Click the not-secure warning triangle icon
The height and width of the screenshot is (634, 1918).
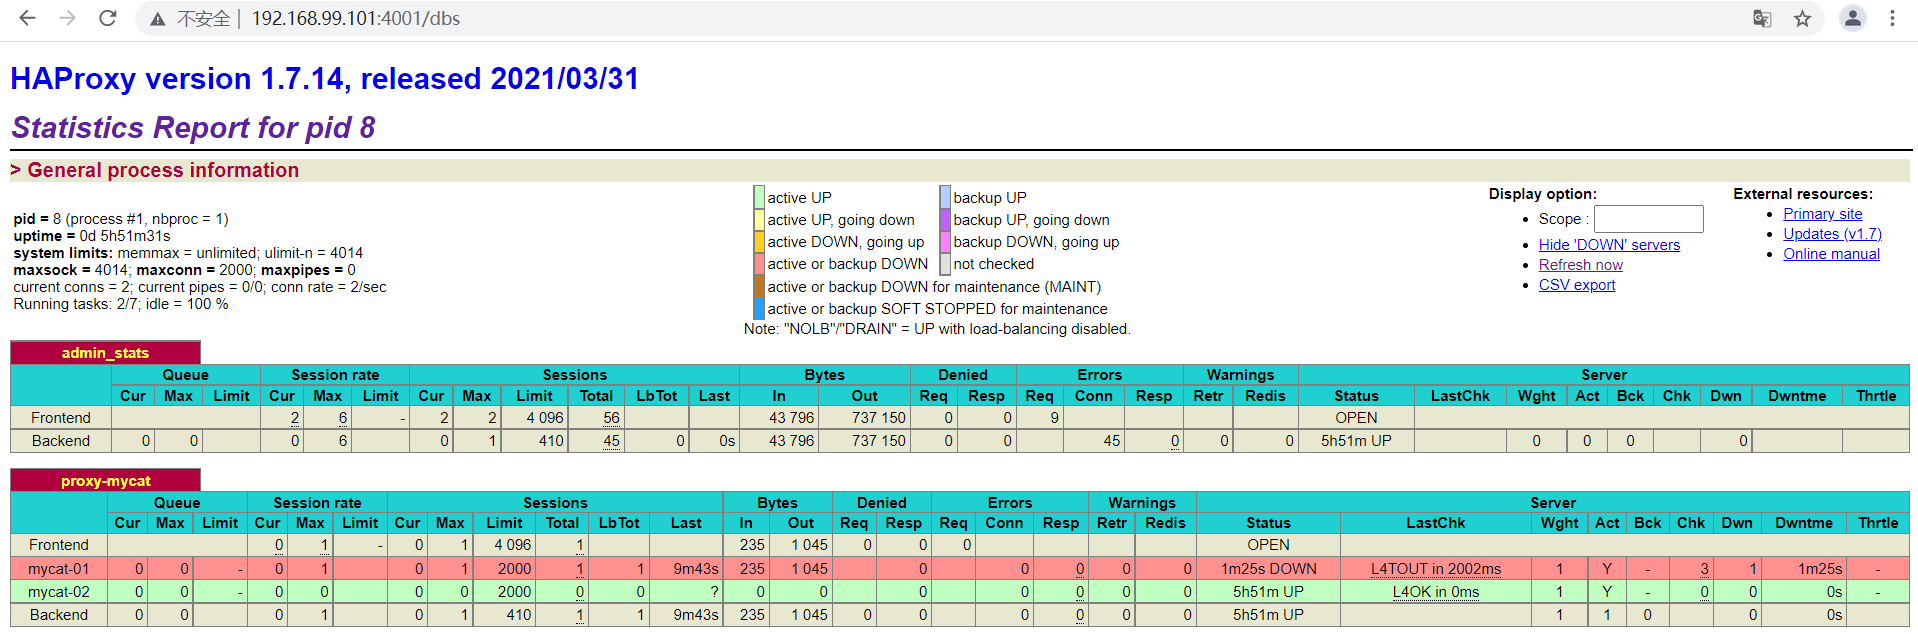pos(158,19)
